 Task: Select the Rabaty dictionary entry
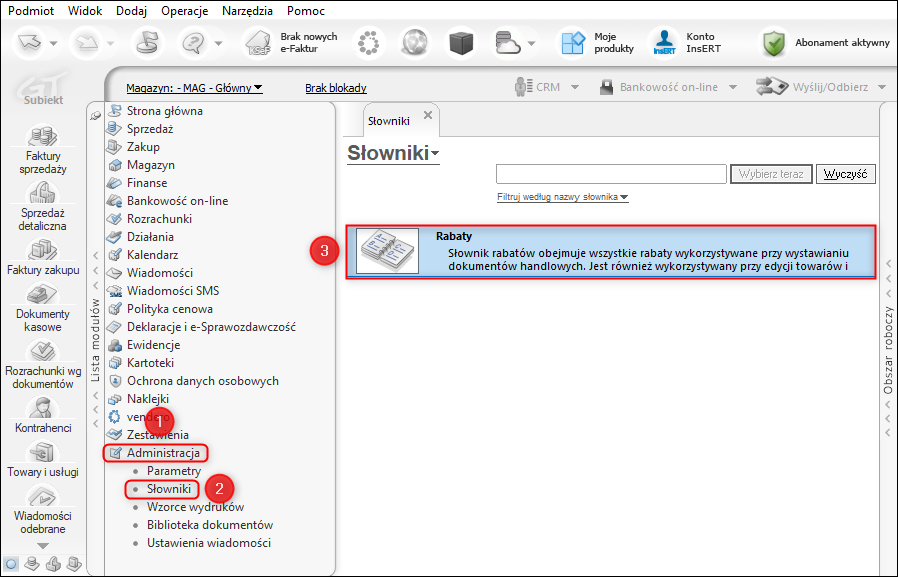pyautogui.click(x=611, y=252)
